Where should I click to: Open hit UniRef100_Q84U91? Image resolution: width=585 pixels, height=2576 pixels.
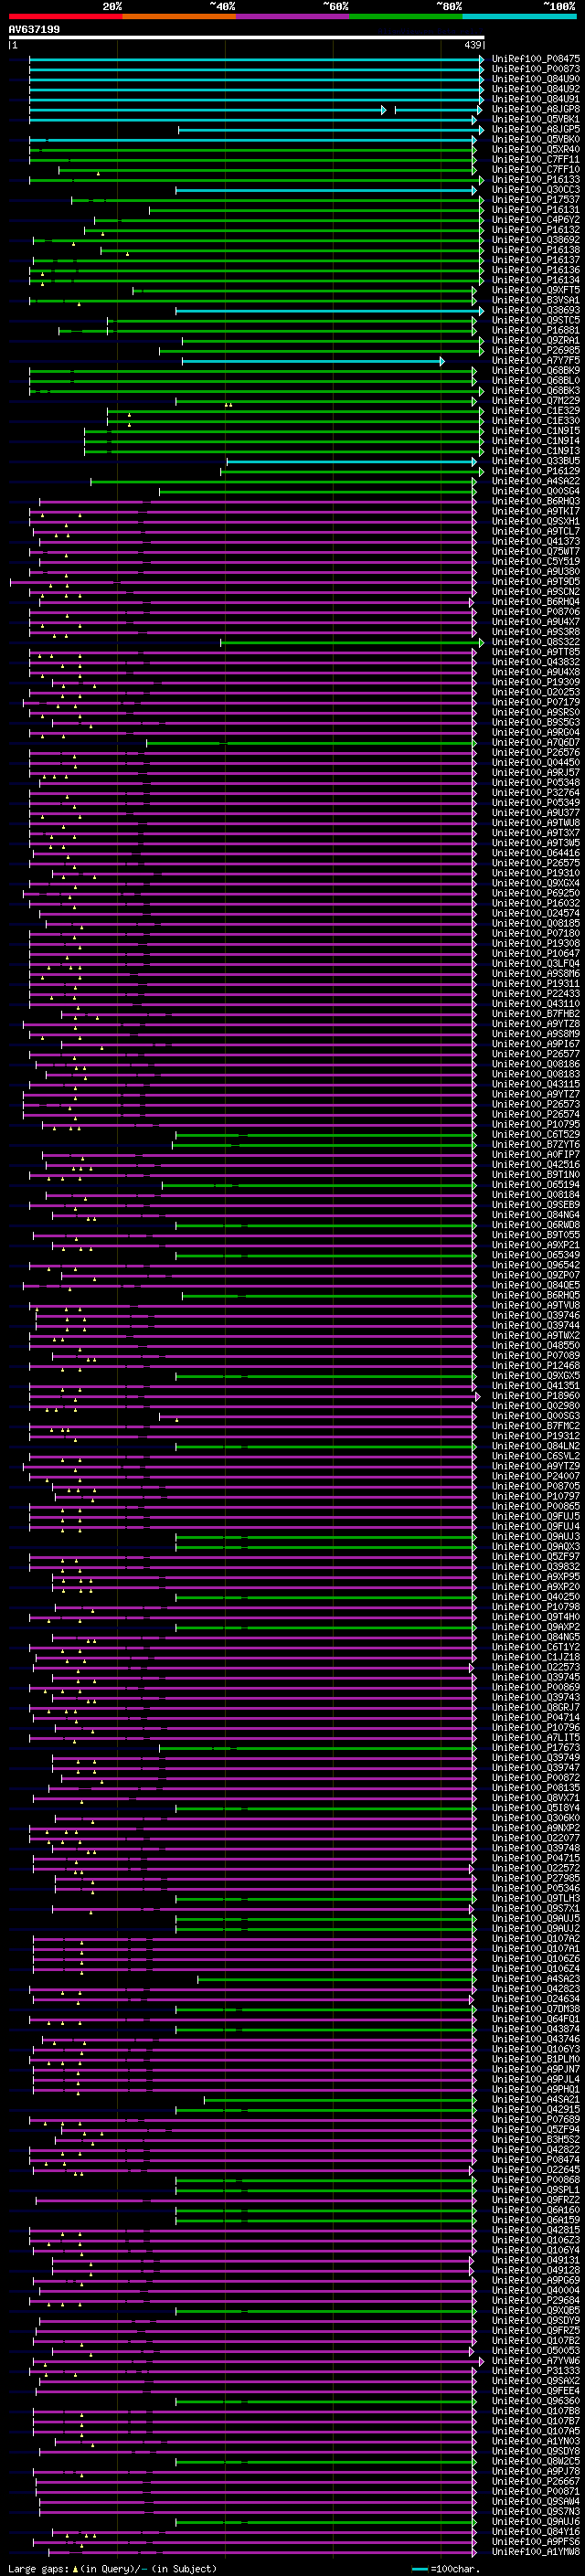536,99
